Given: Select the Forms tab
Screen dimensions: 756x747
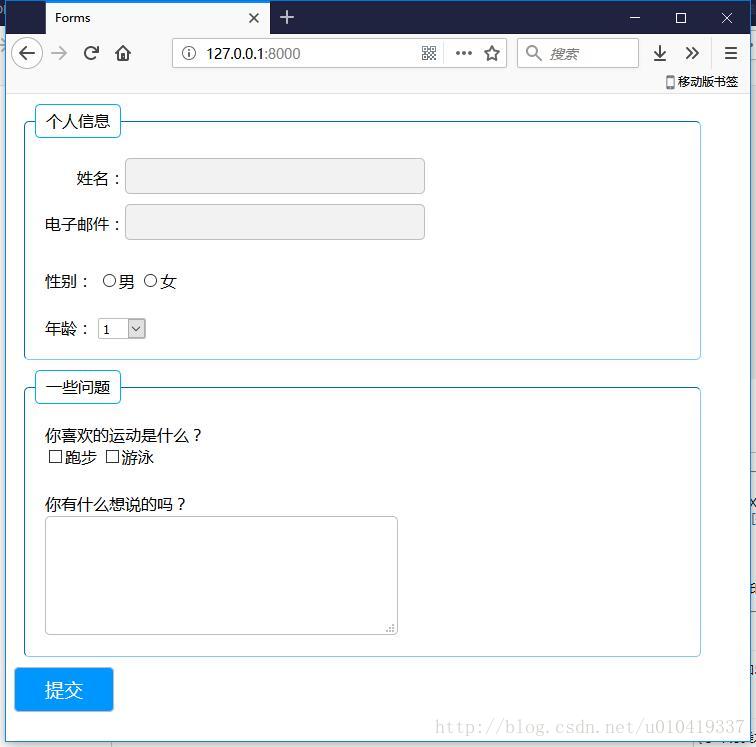Looking at the screenshot, I should pyautogui.click(x=158, y=18).
